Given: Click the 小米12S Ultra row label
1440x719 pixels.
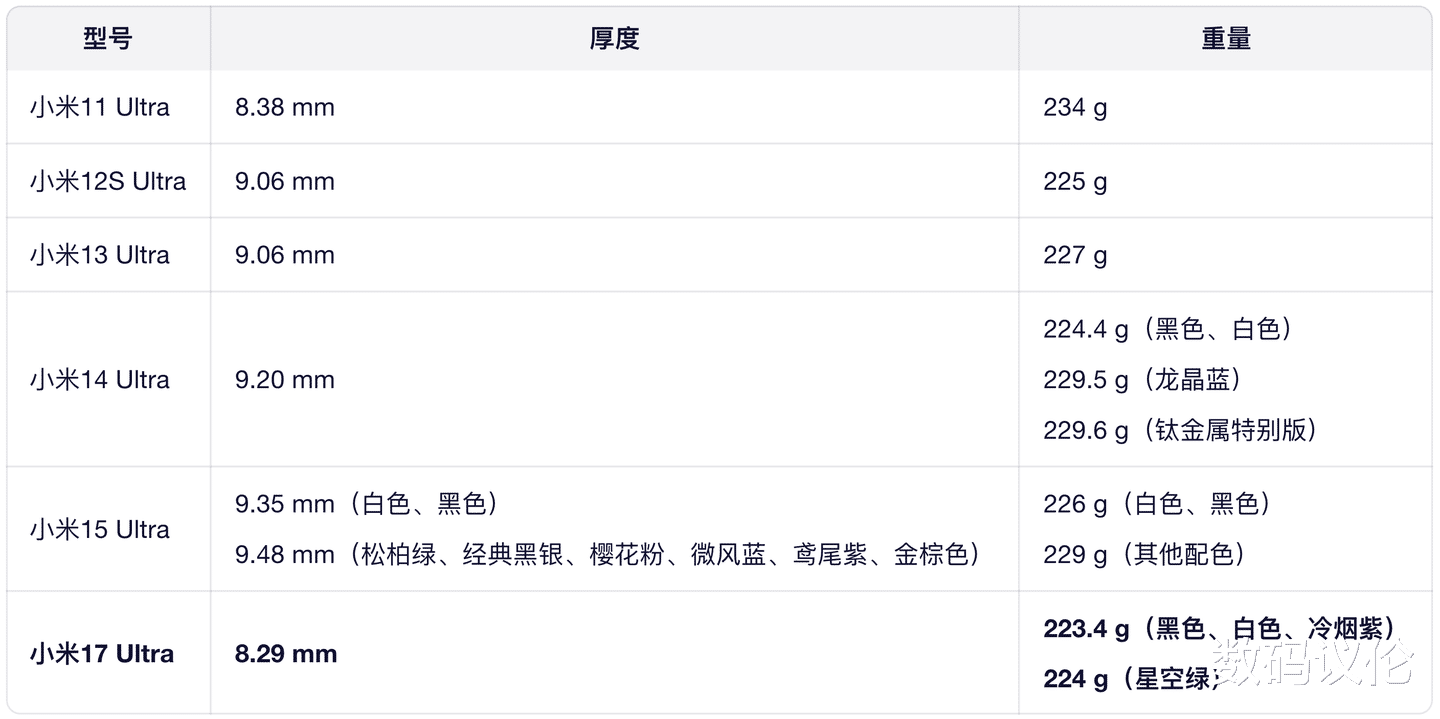Looking at the screenshot, I should (x=108, y=181).
